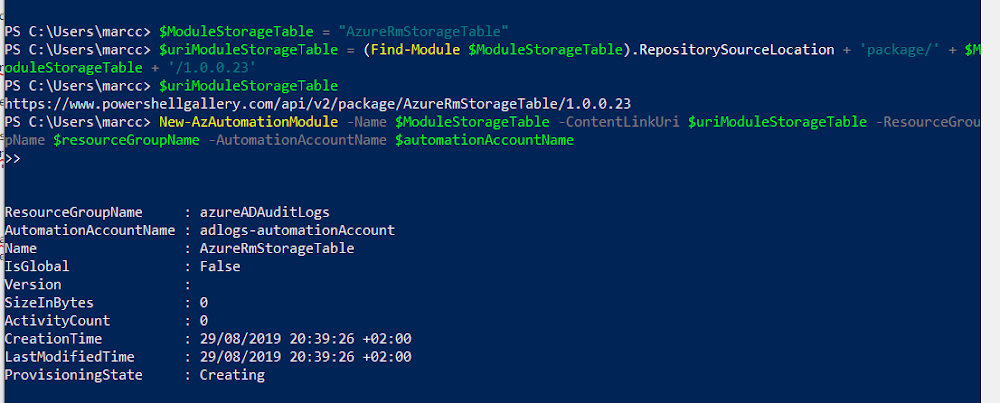Viewport: 1000px width, 403px height.
Task: Select the "AzureRmStorageTable" string literal
Action: click(423, 31)
